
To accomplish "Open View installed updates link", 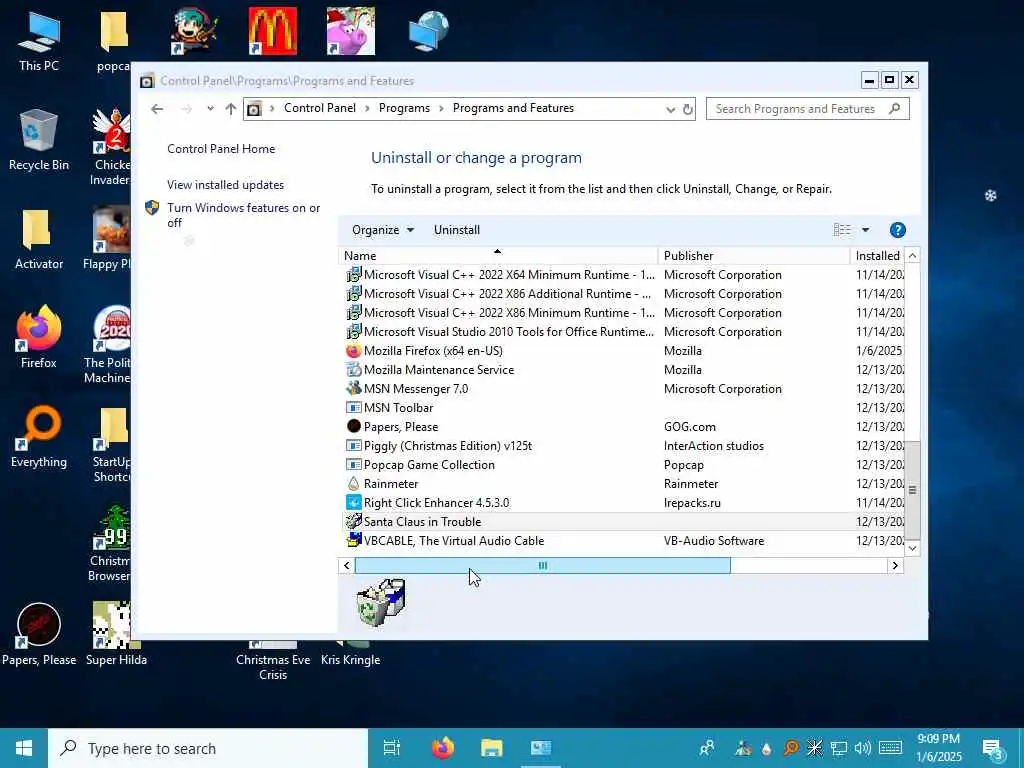I will (225, 185).
